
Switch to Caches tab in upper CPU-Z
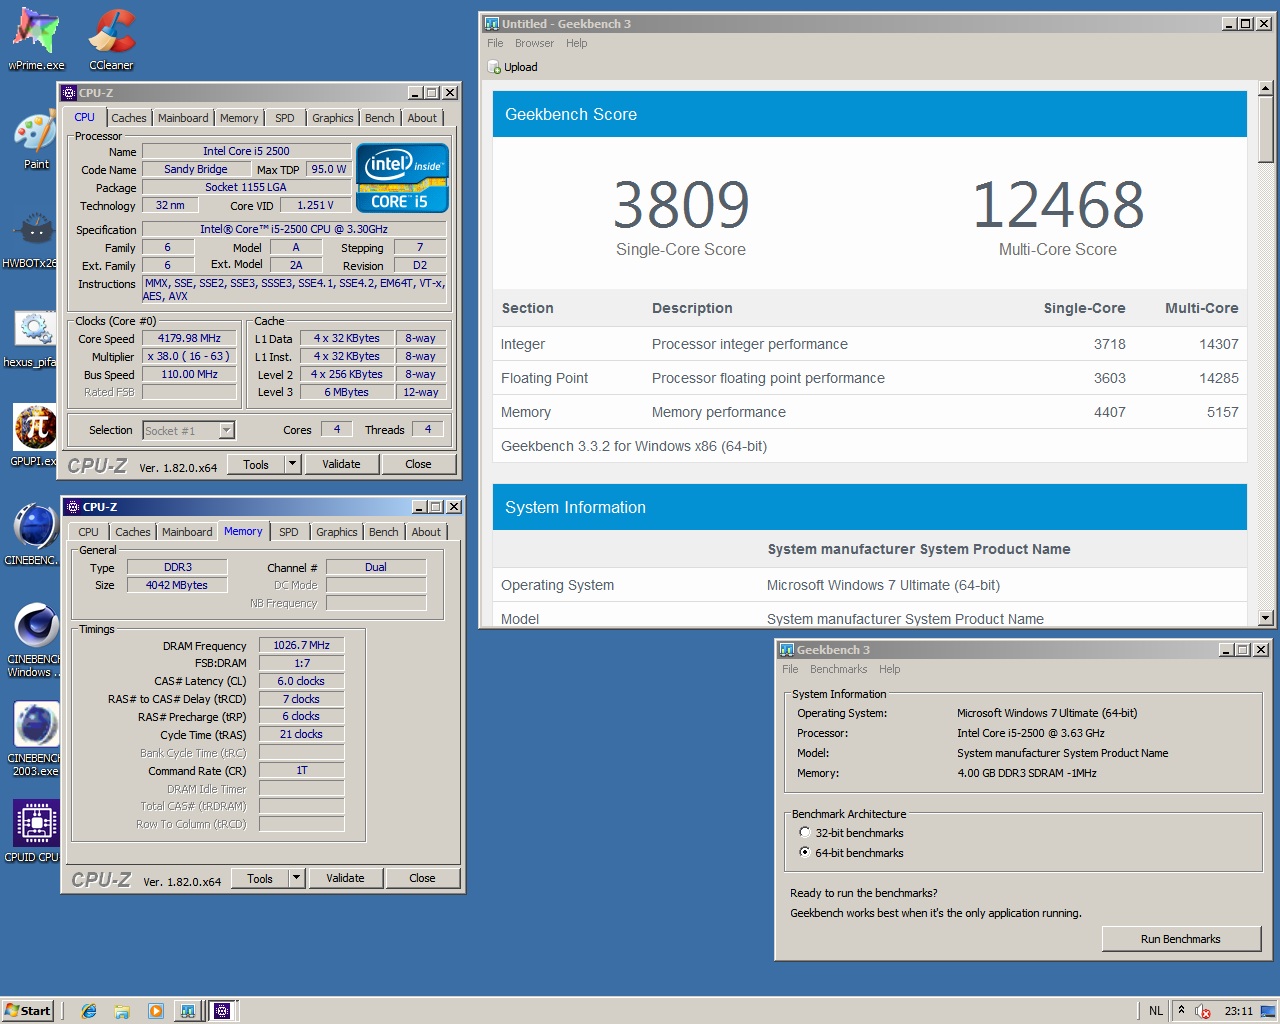tap(128, 118)
